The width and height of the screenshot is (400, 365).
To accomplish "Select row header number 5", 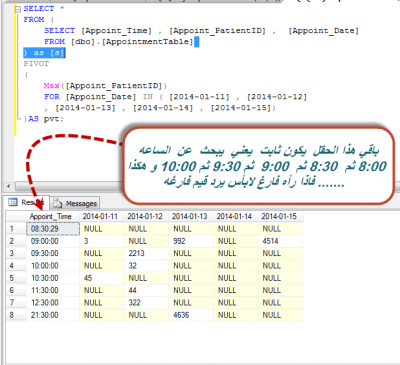I will [16, 278].
